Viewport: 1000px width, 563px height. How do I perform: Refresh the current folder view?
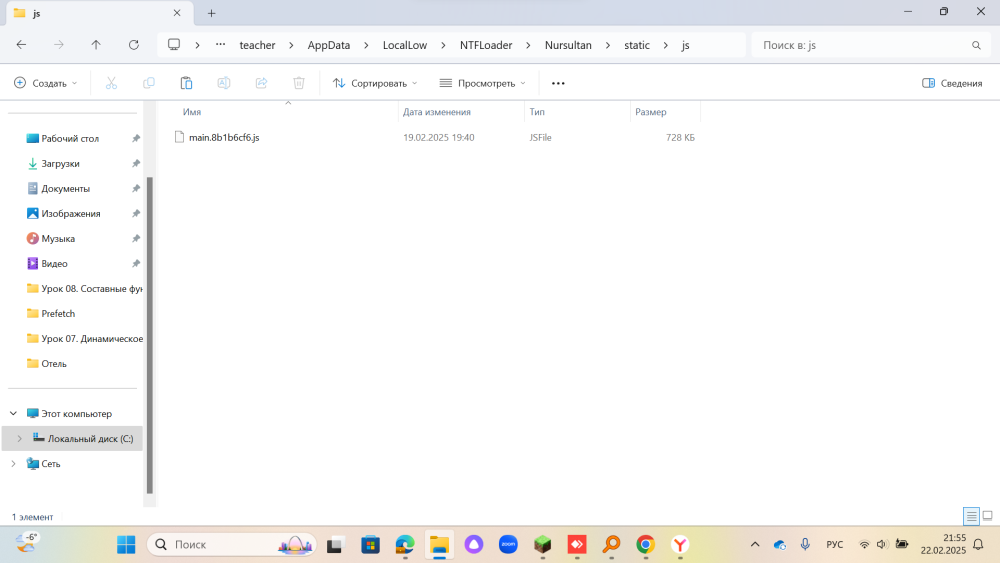(x=133, y=45)
